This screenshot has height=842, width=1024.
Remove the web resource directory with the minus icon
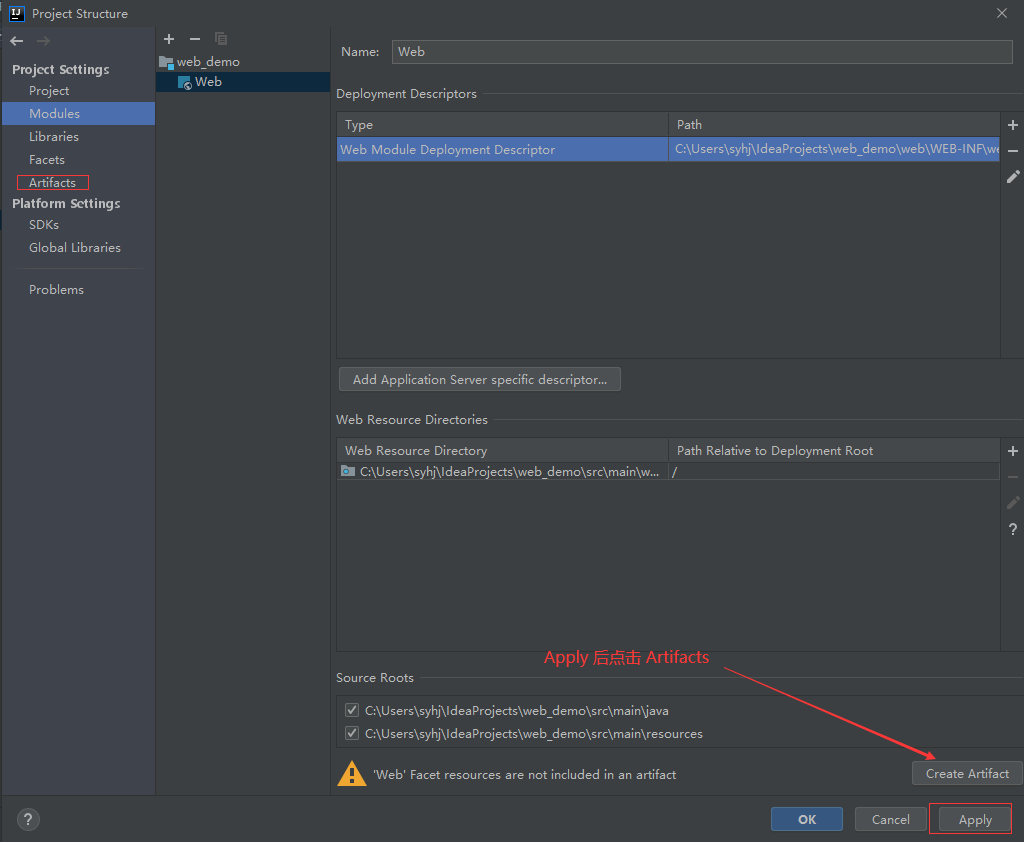[x=1013, y=477]
